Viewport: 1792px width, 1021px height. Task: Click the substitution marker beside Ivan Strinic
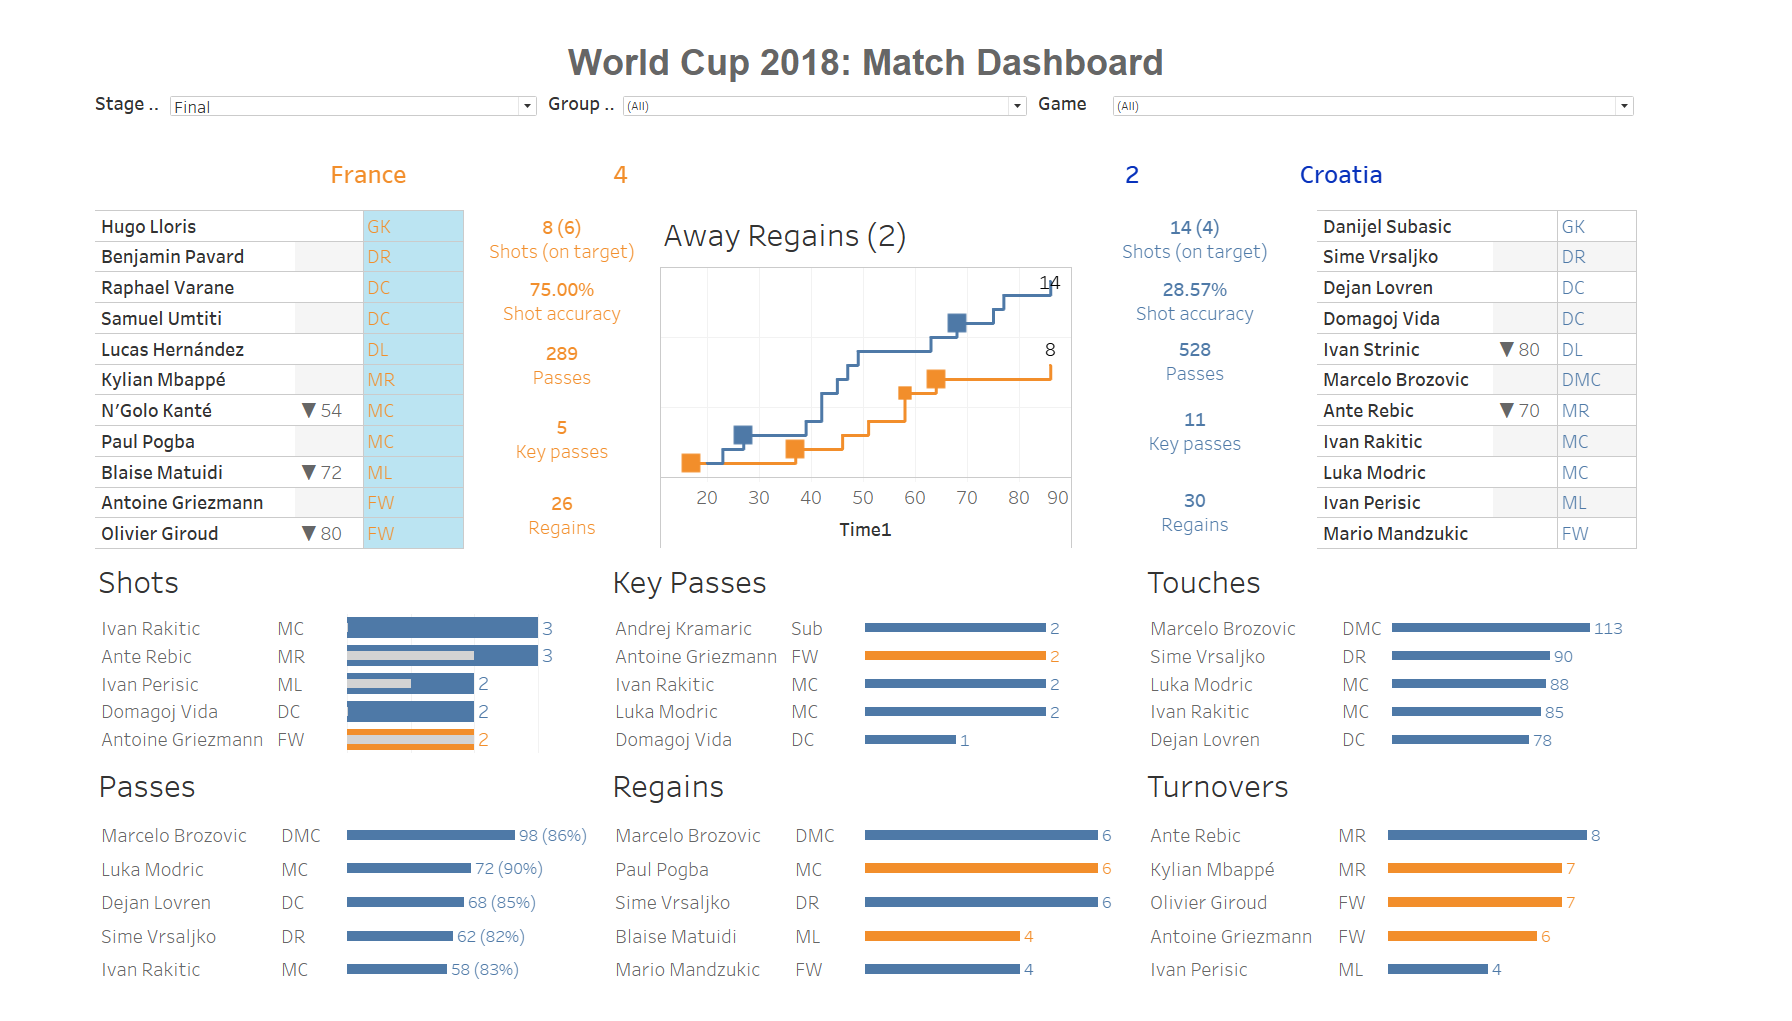(x=1506, y=349)
